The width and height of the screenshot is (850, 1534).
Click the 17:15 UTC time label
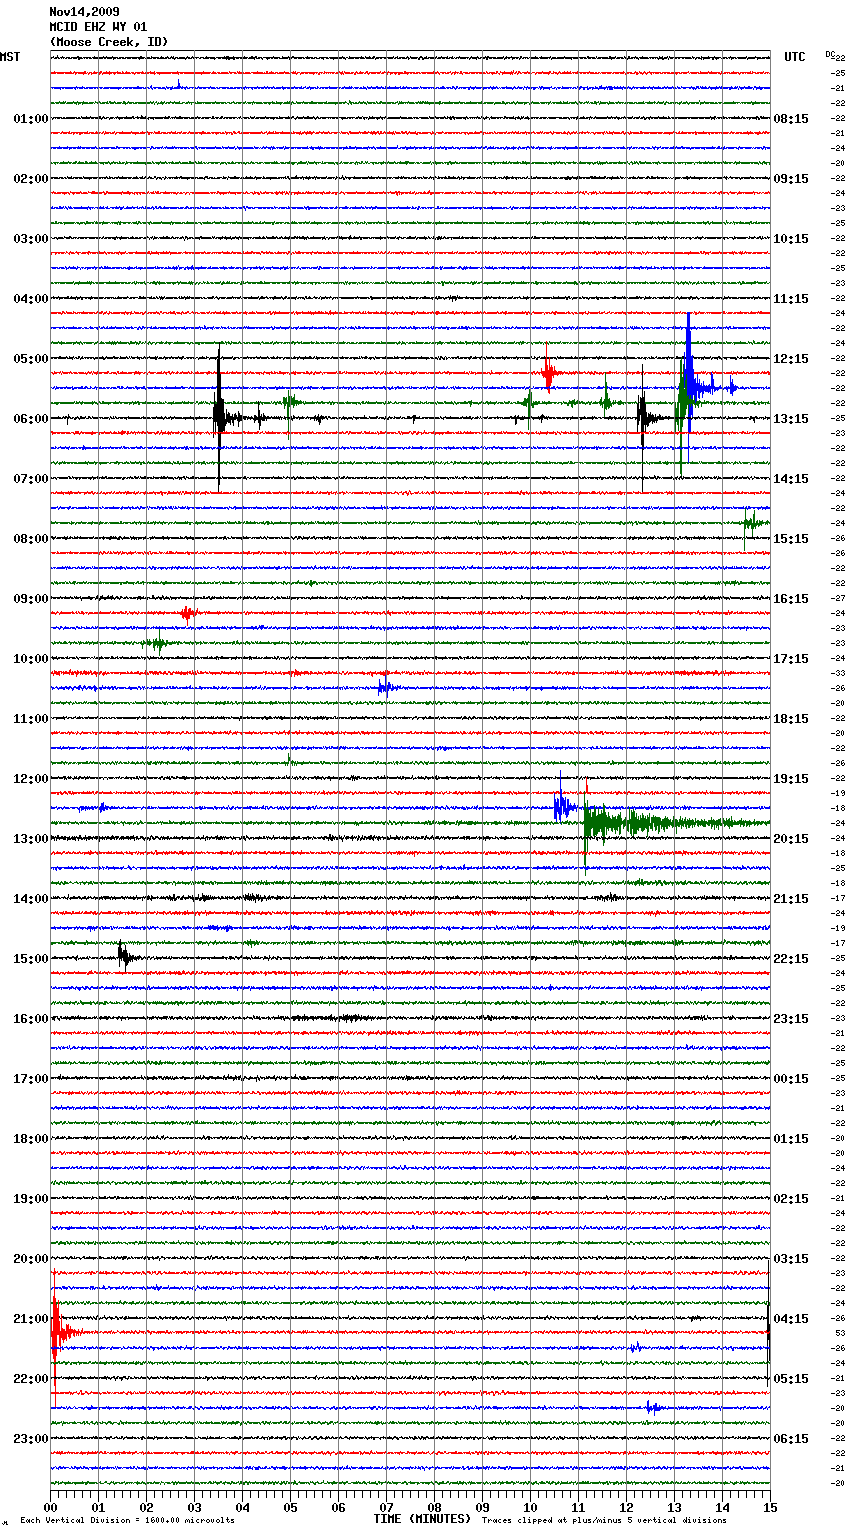[791, 659]
